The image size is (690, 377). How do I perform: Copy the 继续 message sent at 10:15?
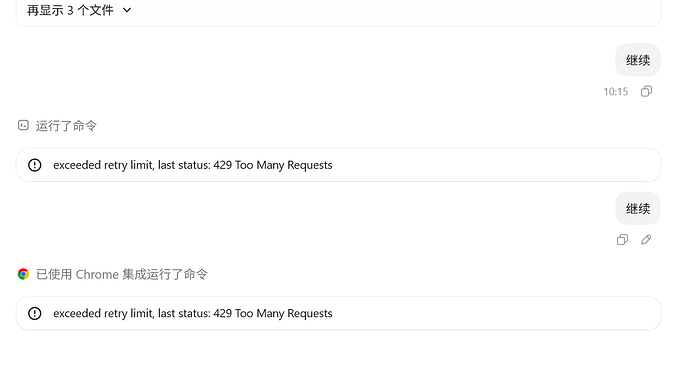pos(646,92)
